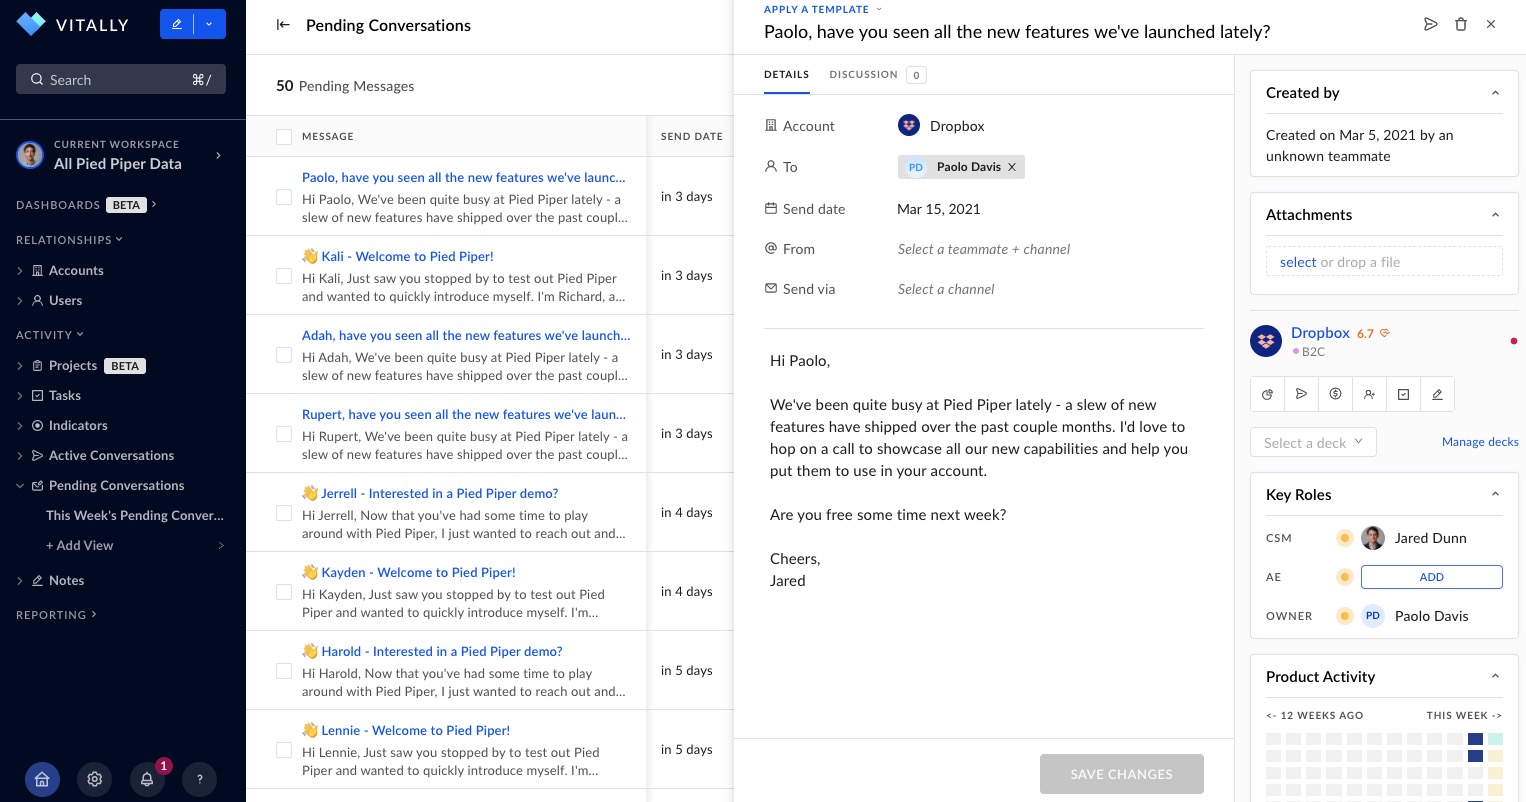Open help question mark button
The height and width of the screenshot is (802, 1526).
(200, 779)
